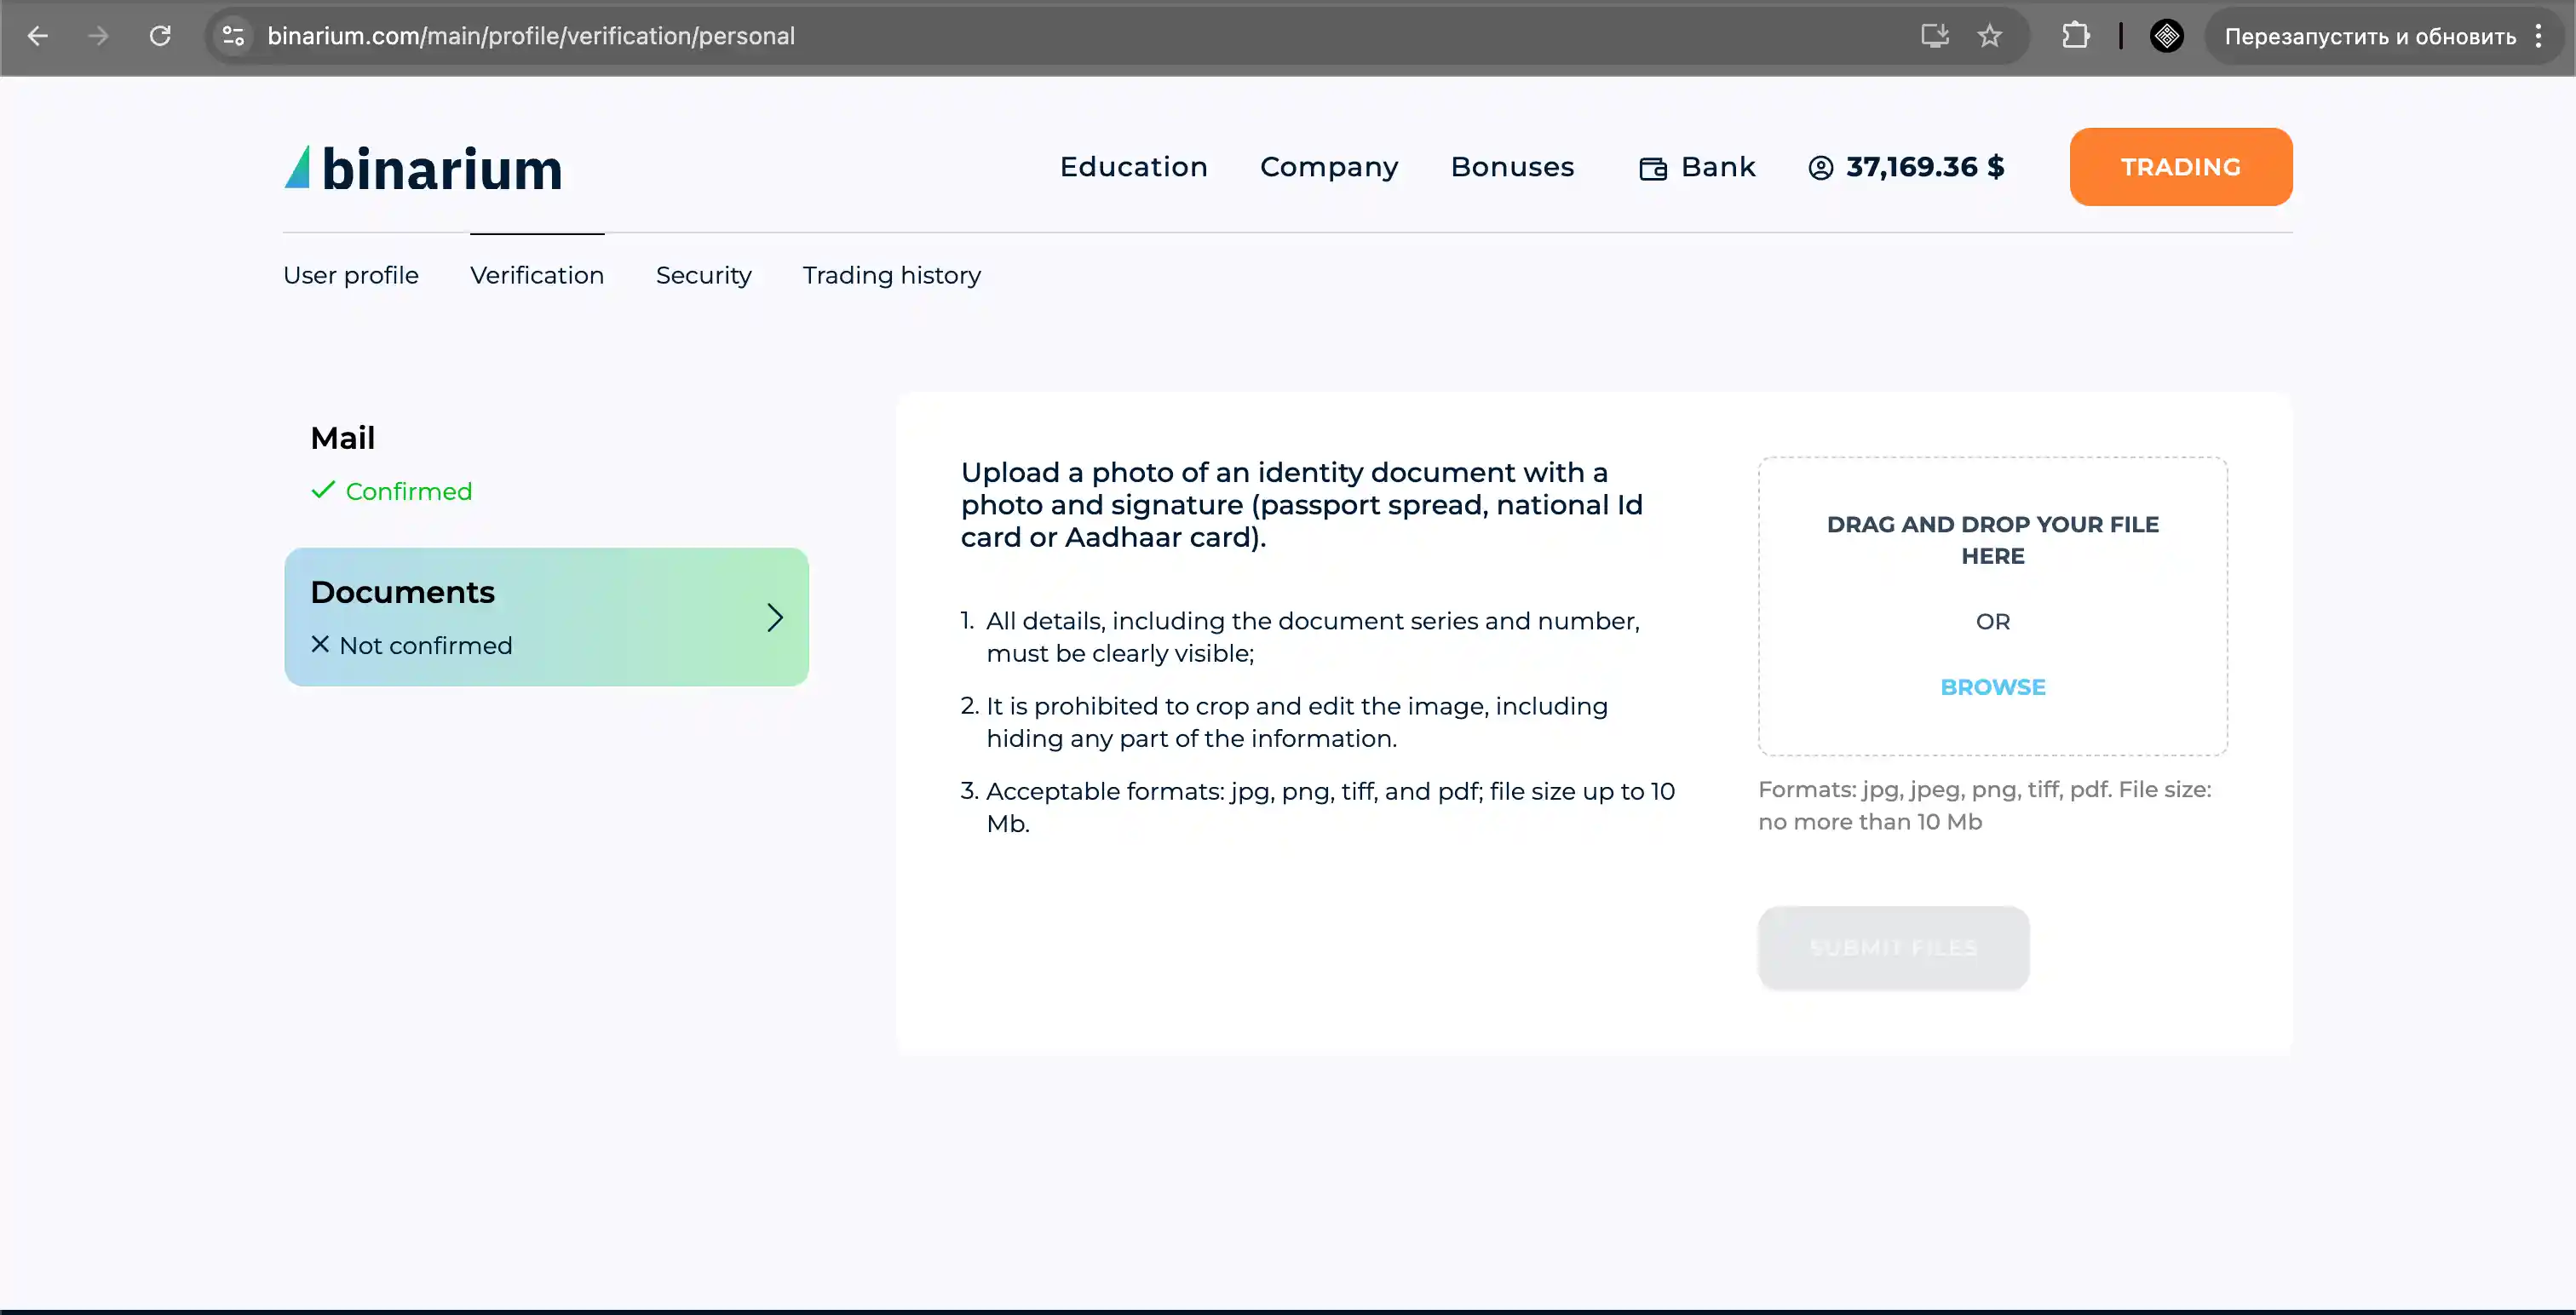Bookmark this page with the star icon
This screenshot has height=1315, width=2576.
[x=1990, y=36]
